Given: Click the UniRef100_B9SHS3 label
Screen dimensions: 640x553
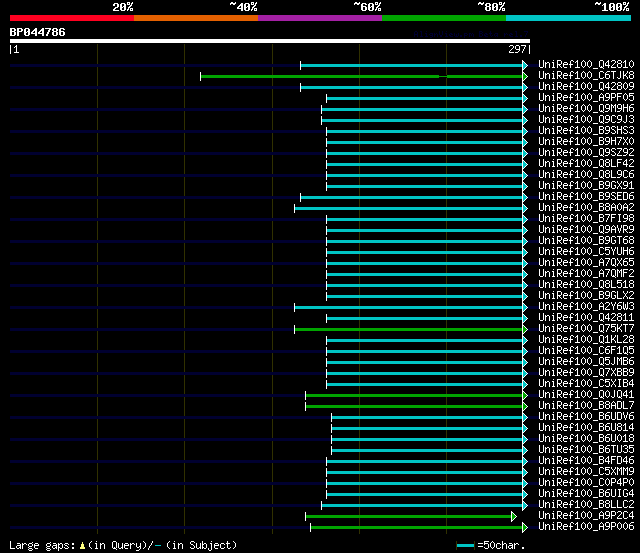Looking at the screenshot, I should 586,131.
